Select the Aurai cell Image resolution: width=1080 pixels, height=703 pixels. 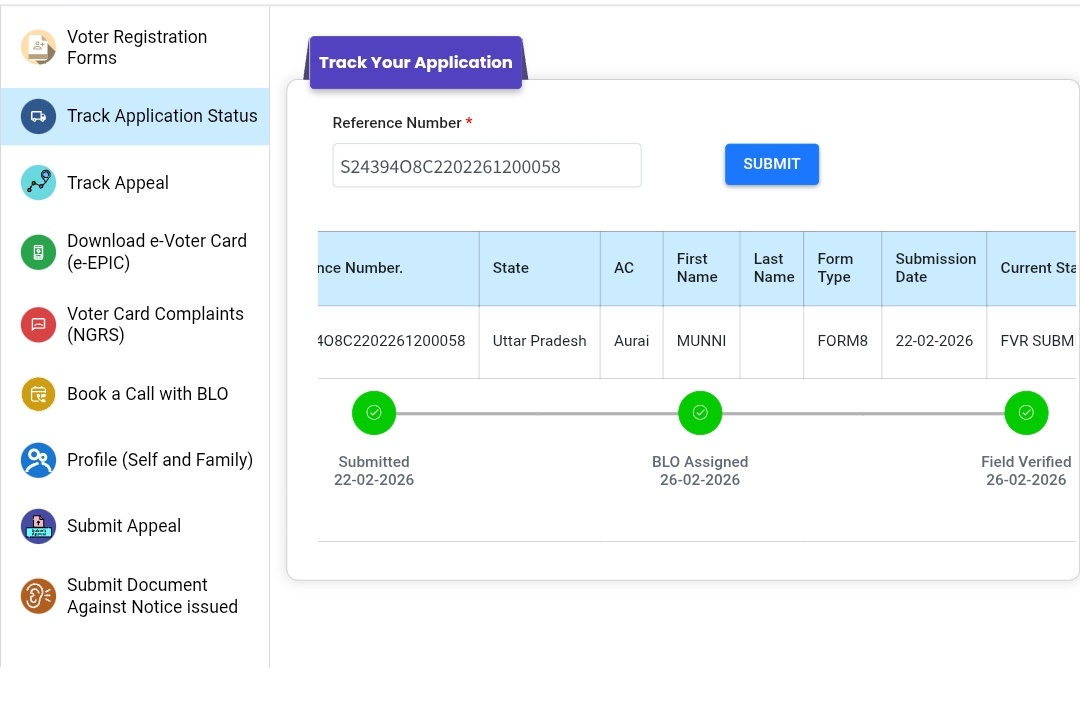[x=632, y=342]
